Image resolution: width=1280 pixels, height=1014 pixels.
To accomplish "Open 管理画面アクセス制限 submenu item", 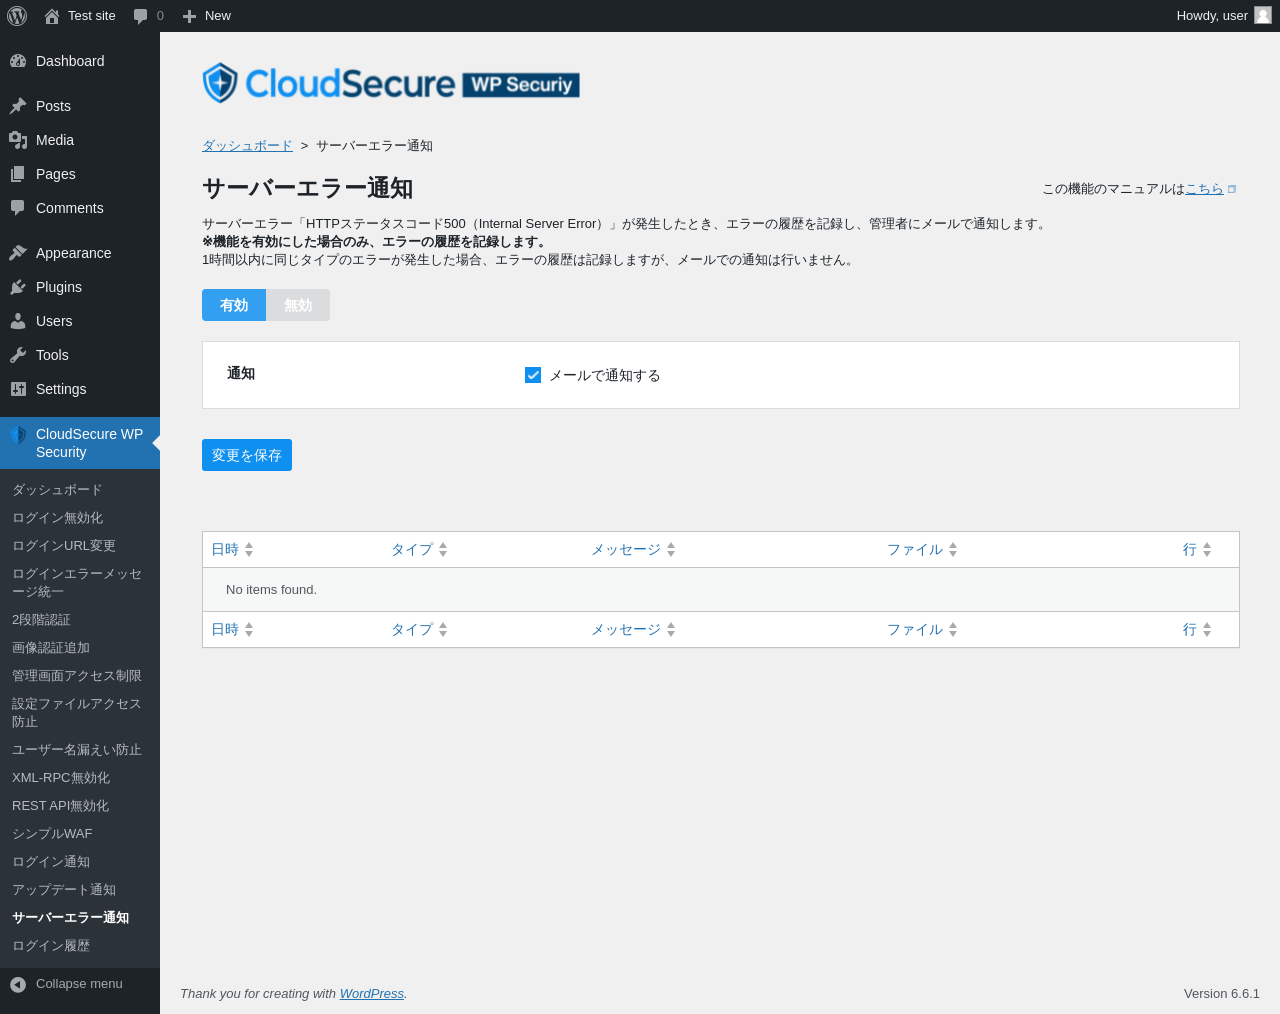I will click(x=80, y=676).
